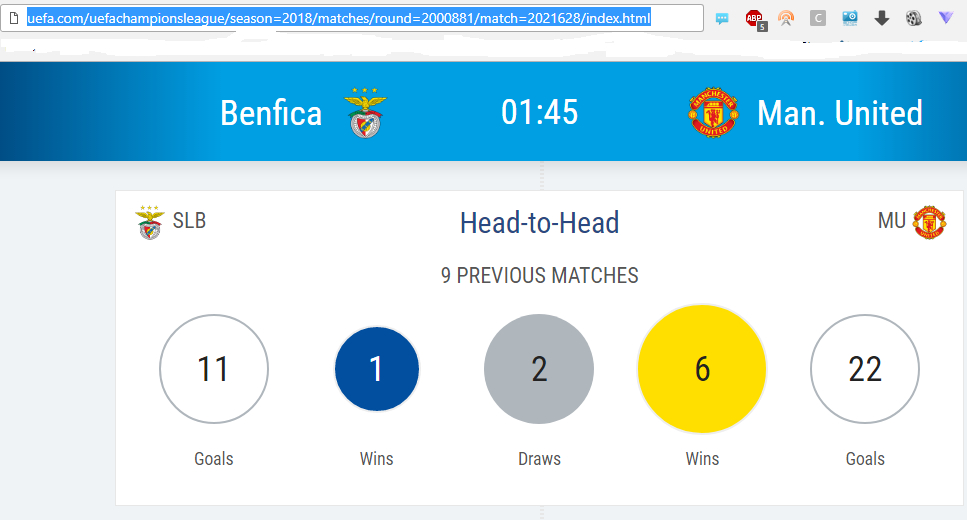This screenshot has height=520, width=967.
Task: Open the blue camera screenshot extension
Action: (x=850, y=18)
